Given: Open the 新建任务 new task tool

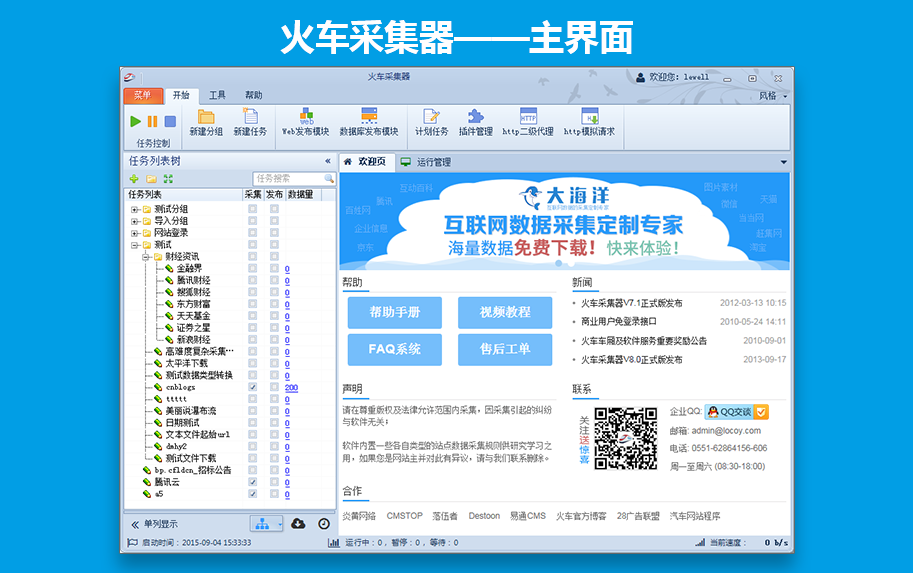Looking at the screenshot, I should pos(250,122).
